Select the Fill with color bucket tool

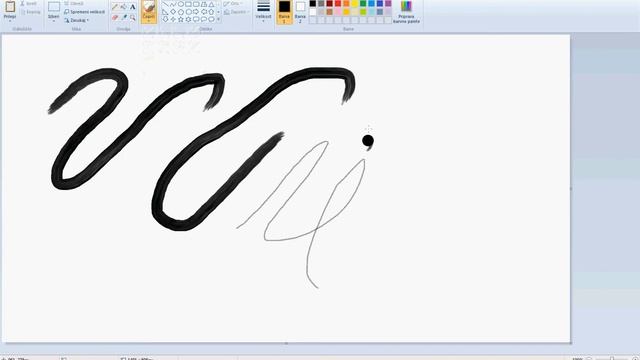(124, 7)
